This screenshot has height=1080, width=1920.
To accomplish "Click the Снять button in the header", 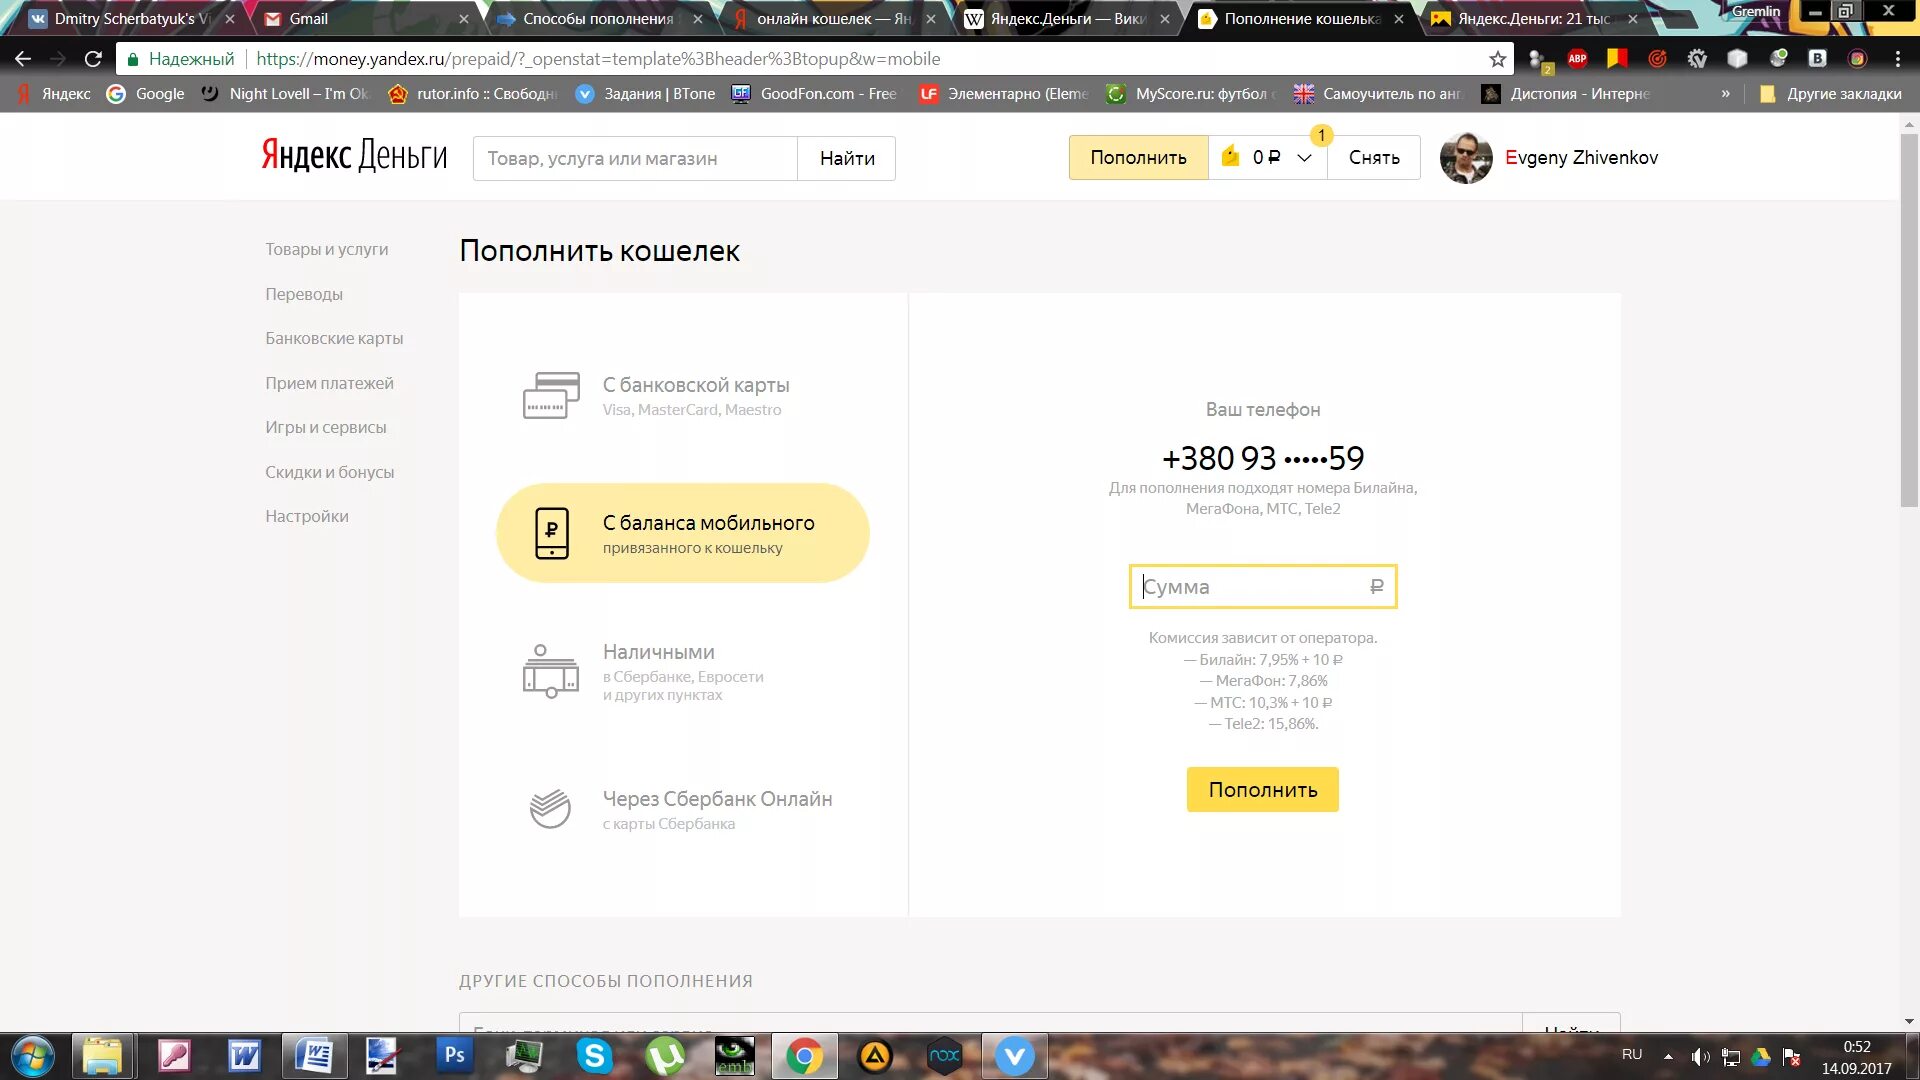I will [x=1374, y=158].
